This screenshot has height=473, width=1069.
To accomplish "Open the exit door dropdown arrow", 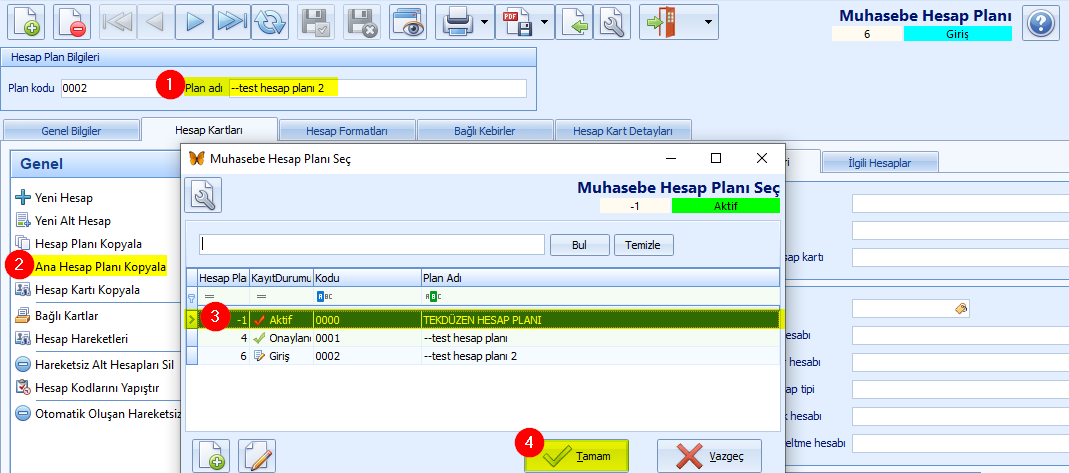I will tap(709, 21).
